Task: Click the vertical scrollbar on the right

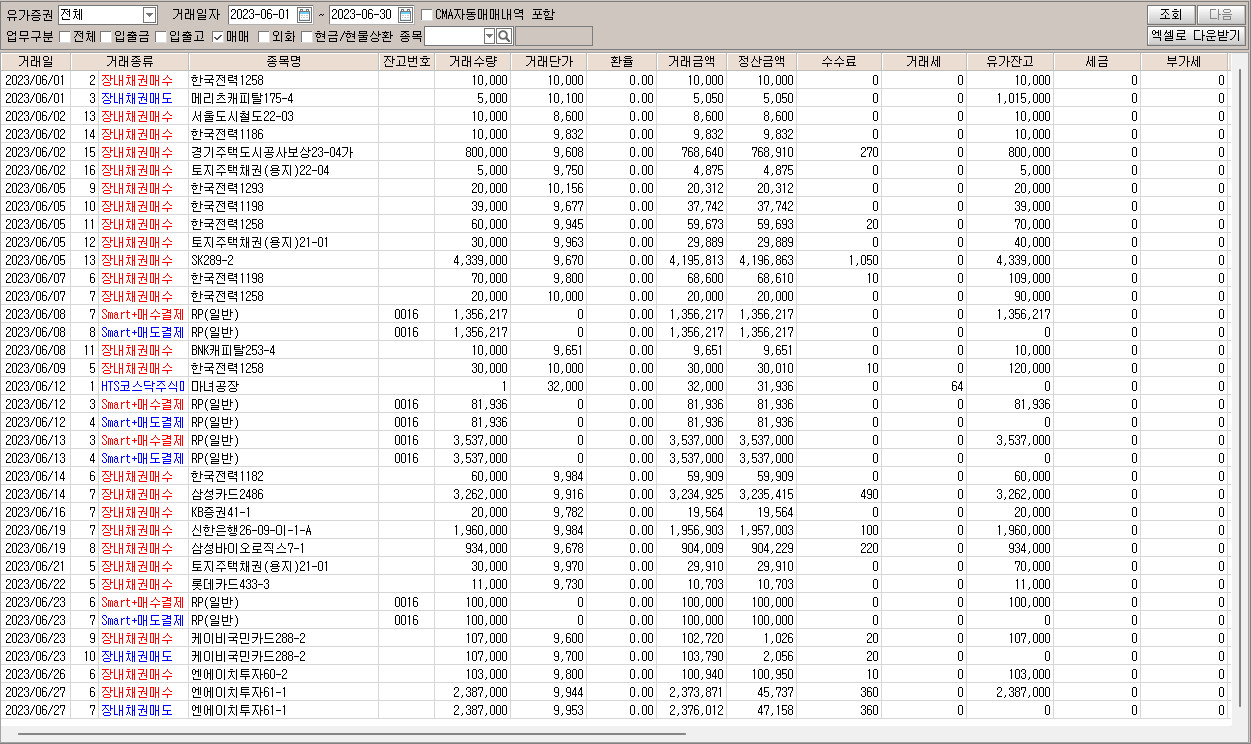Action: 1238,390
